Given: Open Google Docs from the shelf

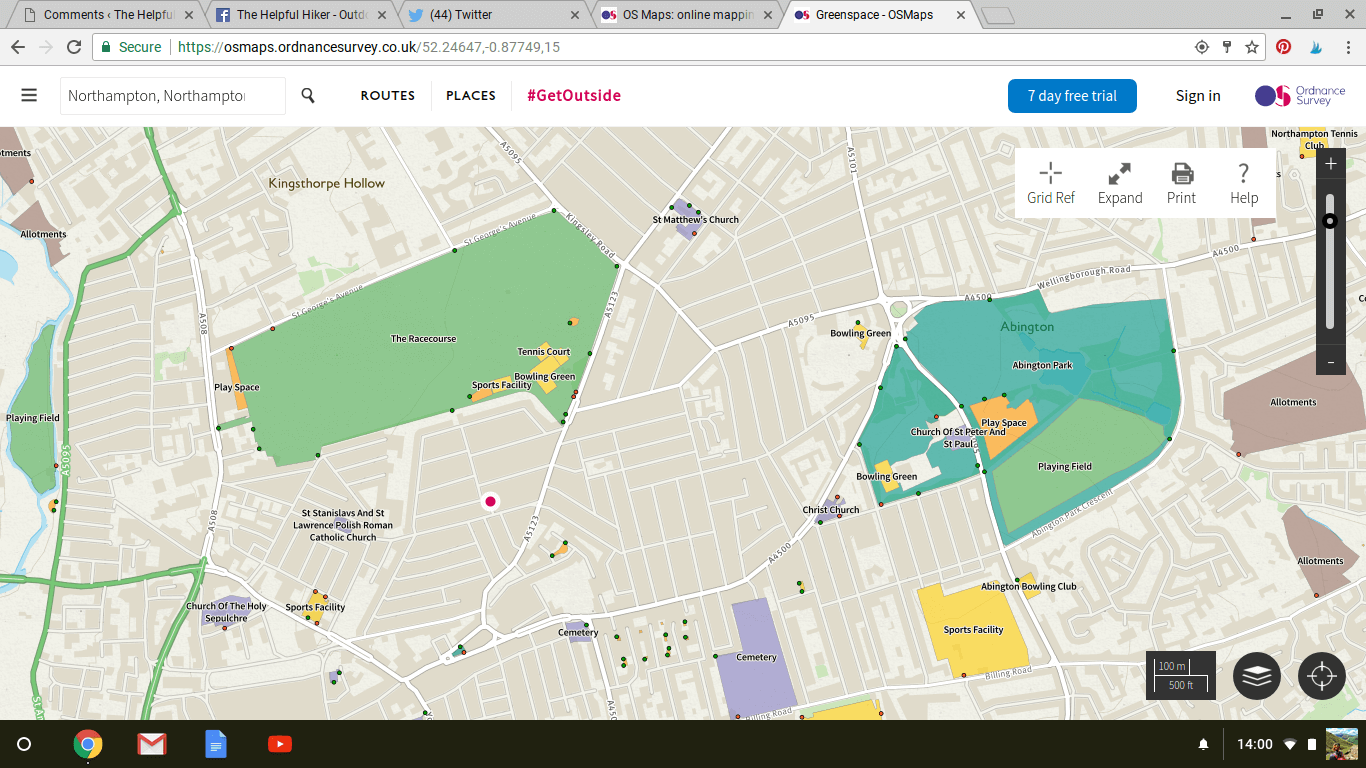Looking at the screenshot, I should coord(216,744).
